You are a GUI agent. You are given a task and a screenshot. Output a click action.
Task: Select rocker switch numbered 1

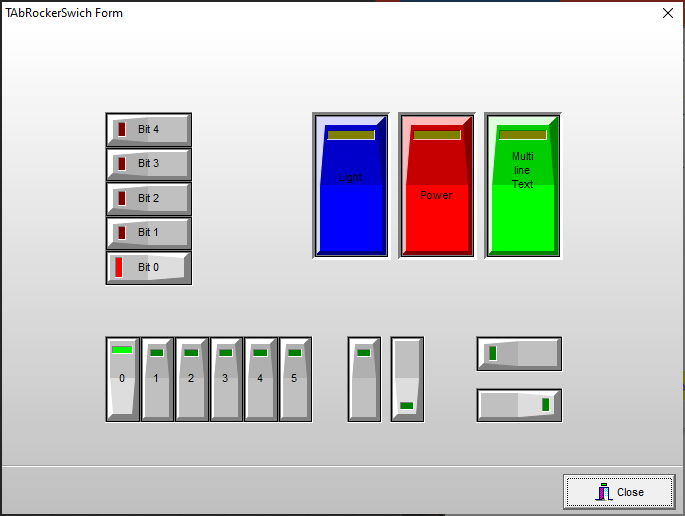click(x=157, y=379)
